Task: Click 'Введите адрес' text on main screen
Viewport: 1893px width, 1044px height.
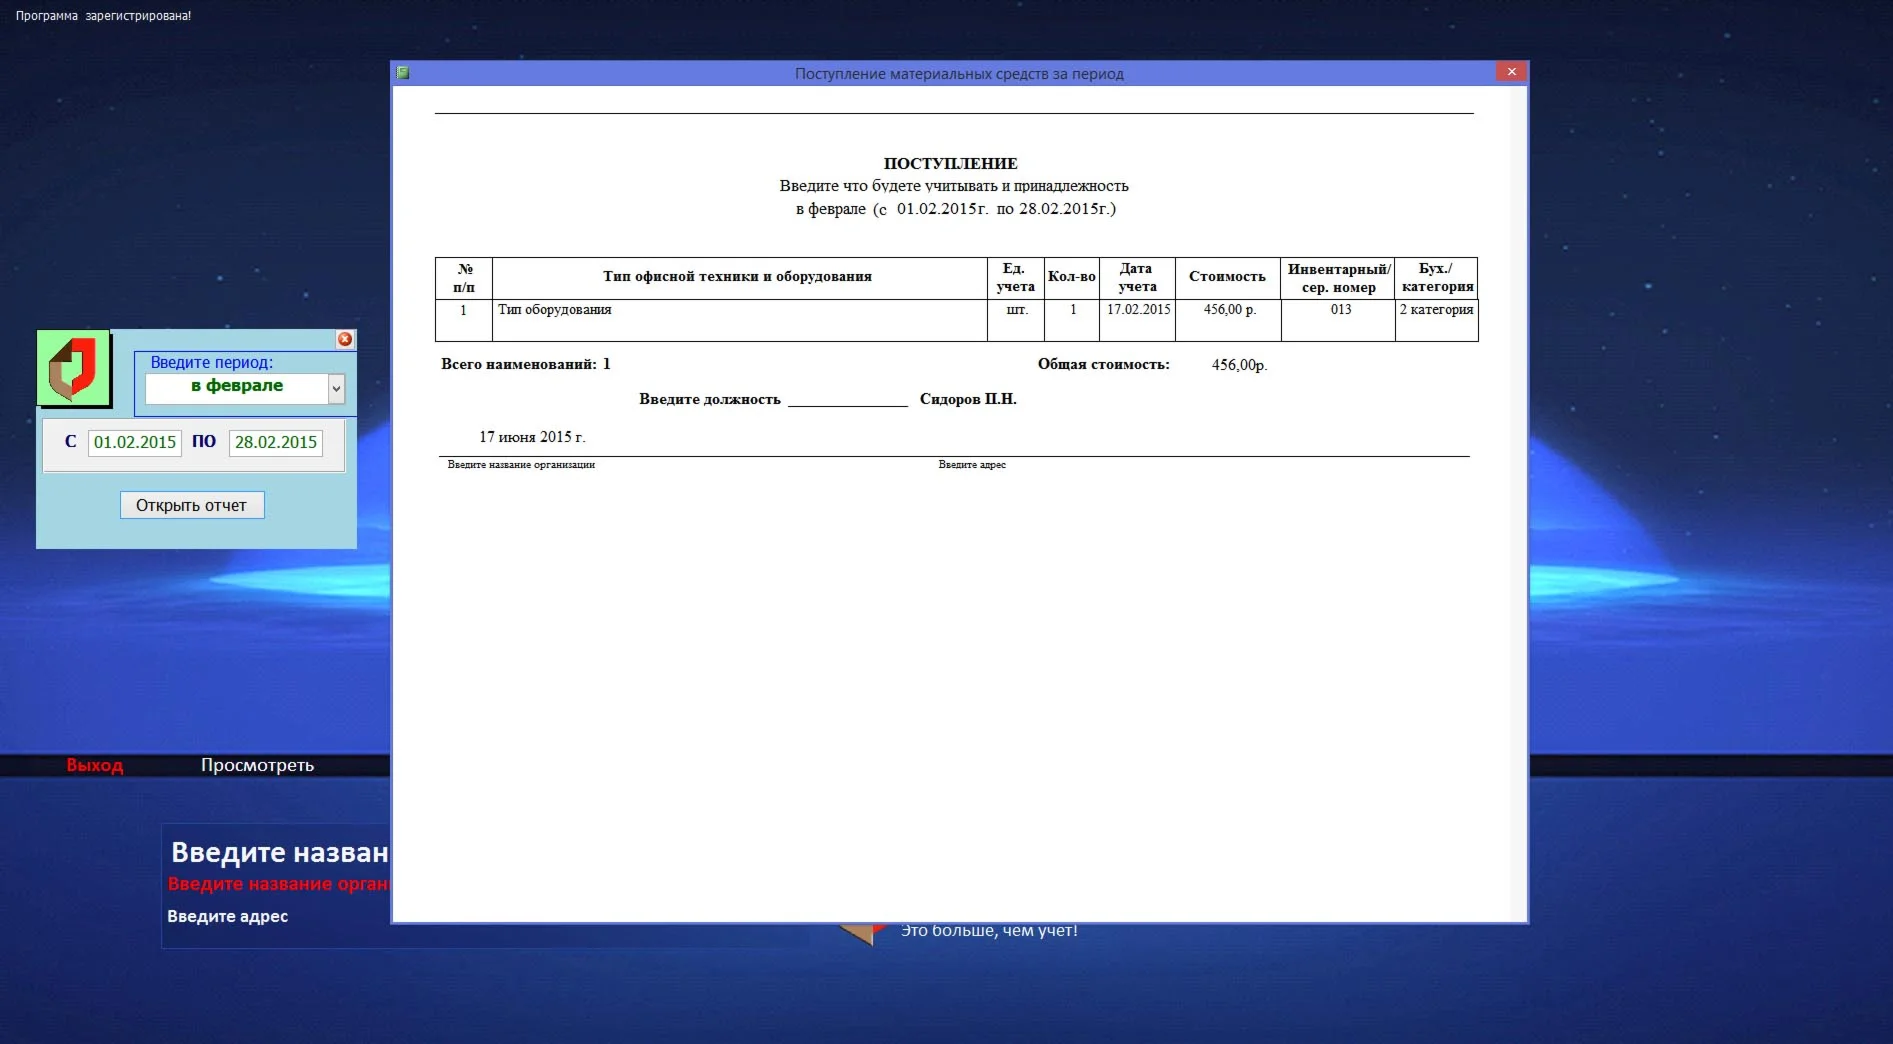Action: [228, 916]
